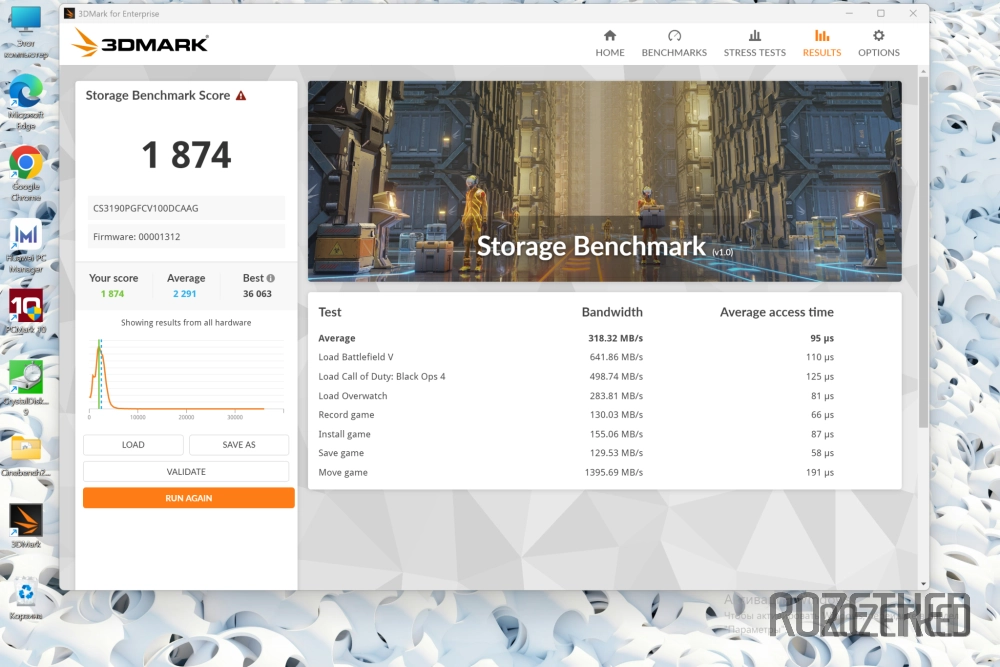The height and width of the screenshot is (667, 1000).
Task: Click the vertical scrollbar on right edge
Action: 921,250
